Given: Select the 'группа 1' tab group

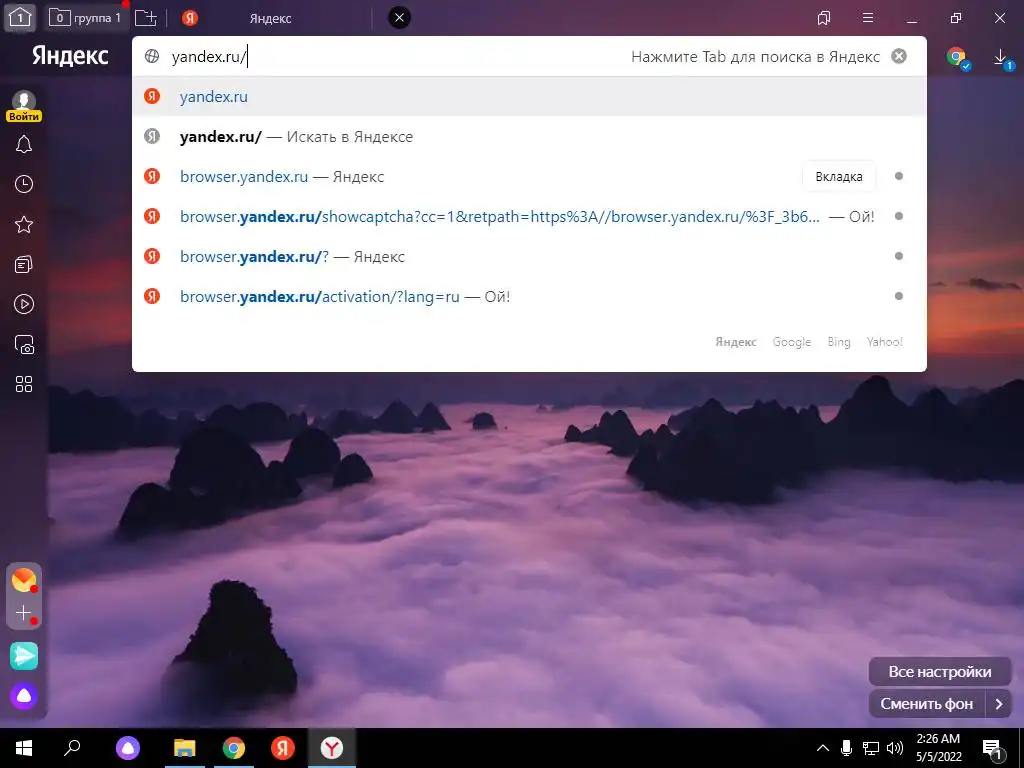Looking at the screenshot, I should pos(88,18).
